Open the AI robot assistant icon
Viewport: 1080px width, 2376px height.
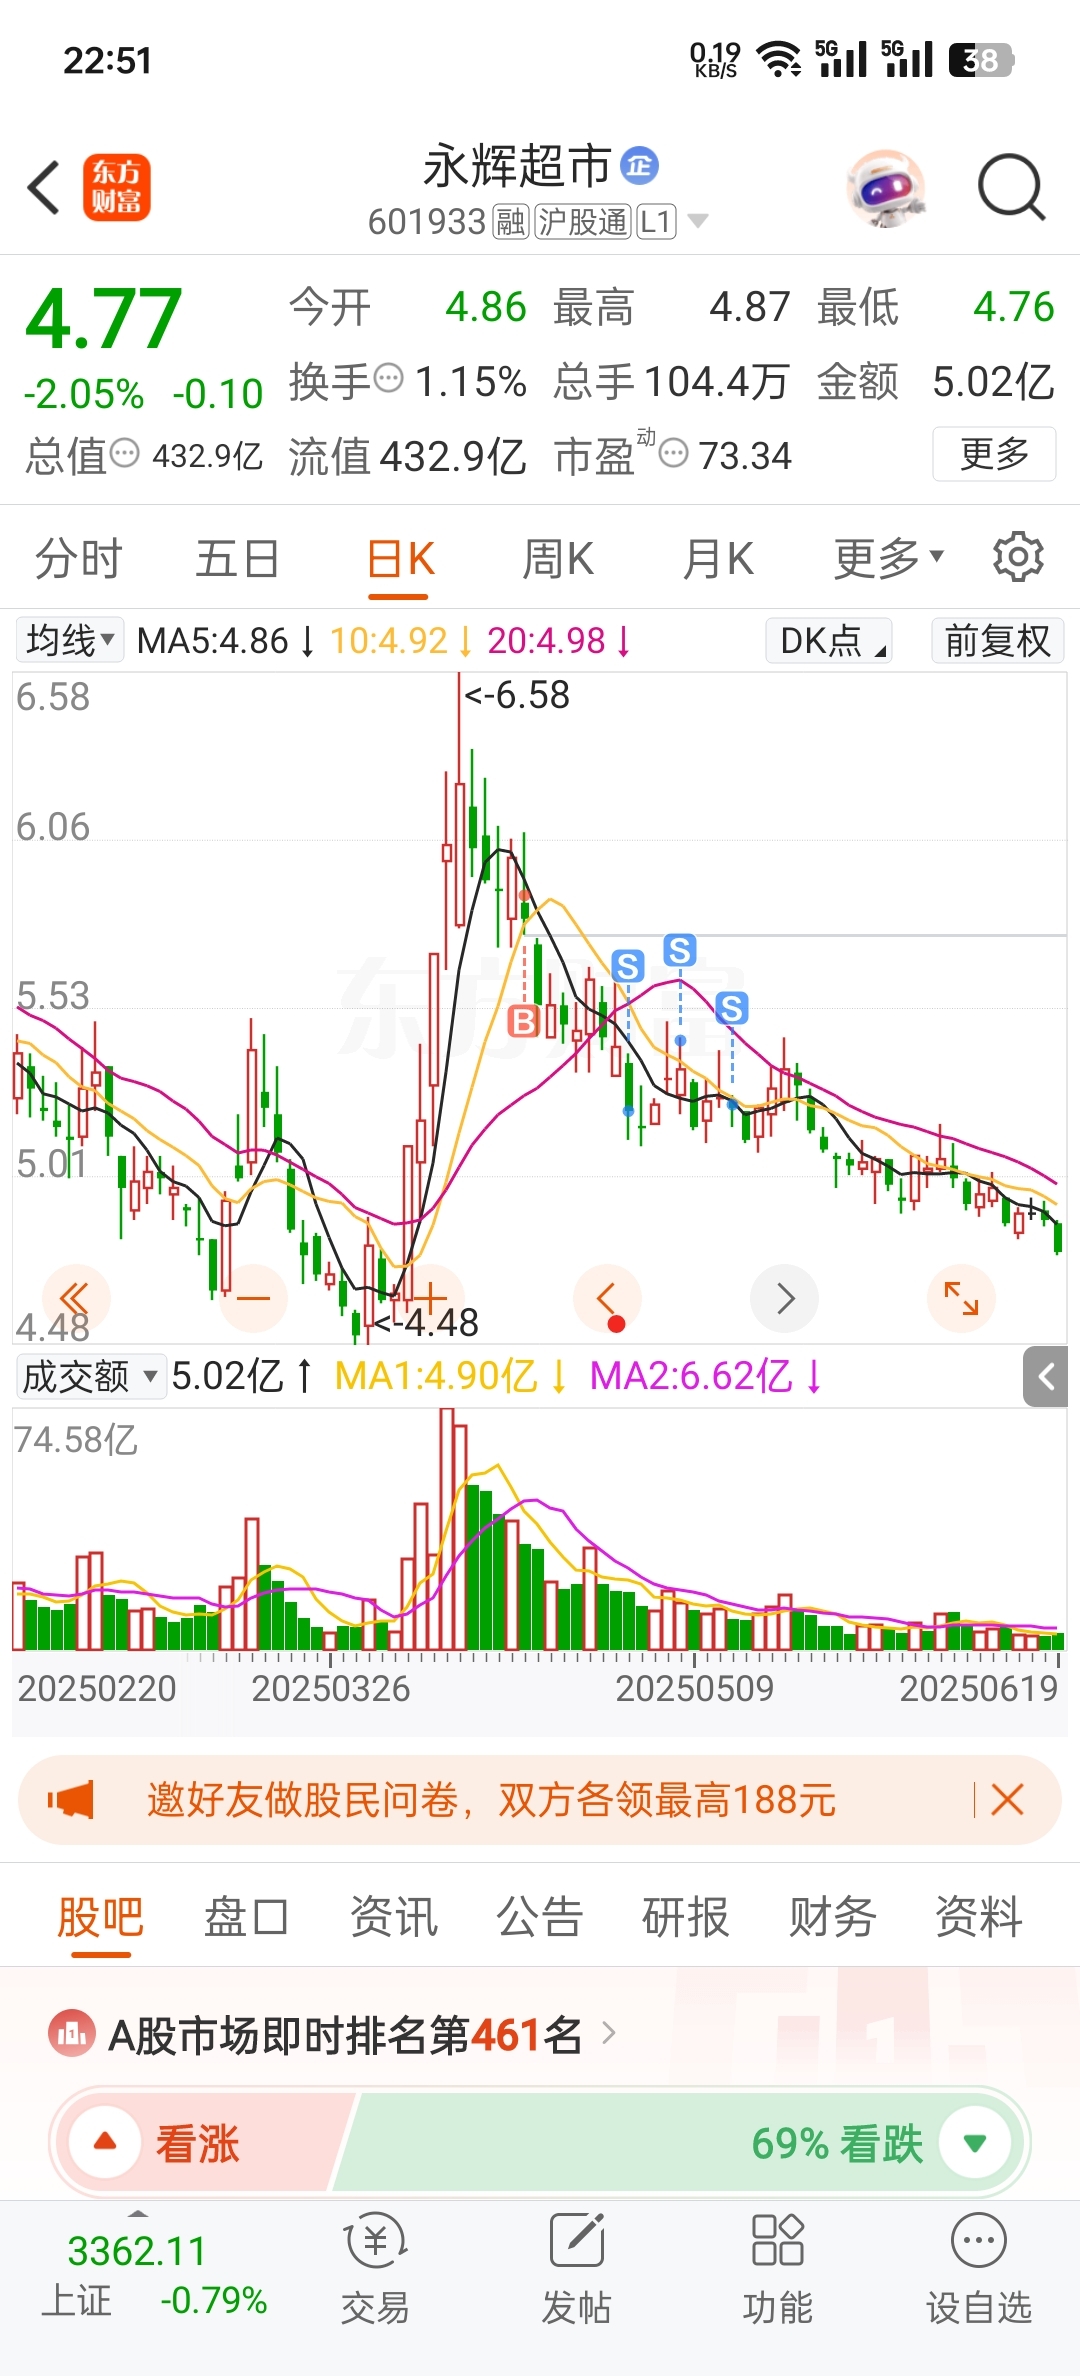pos(886,187)
